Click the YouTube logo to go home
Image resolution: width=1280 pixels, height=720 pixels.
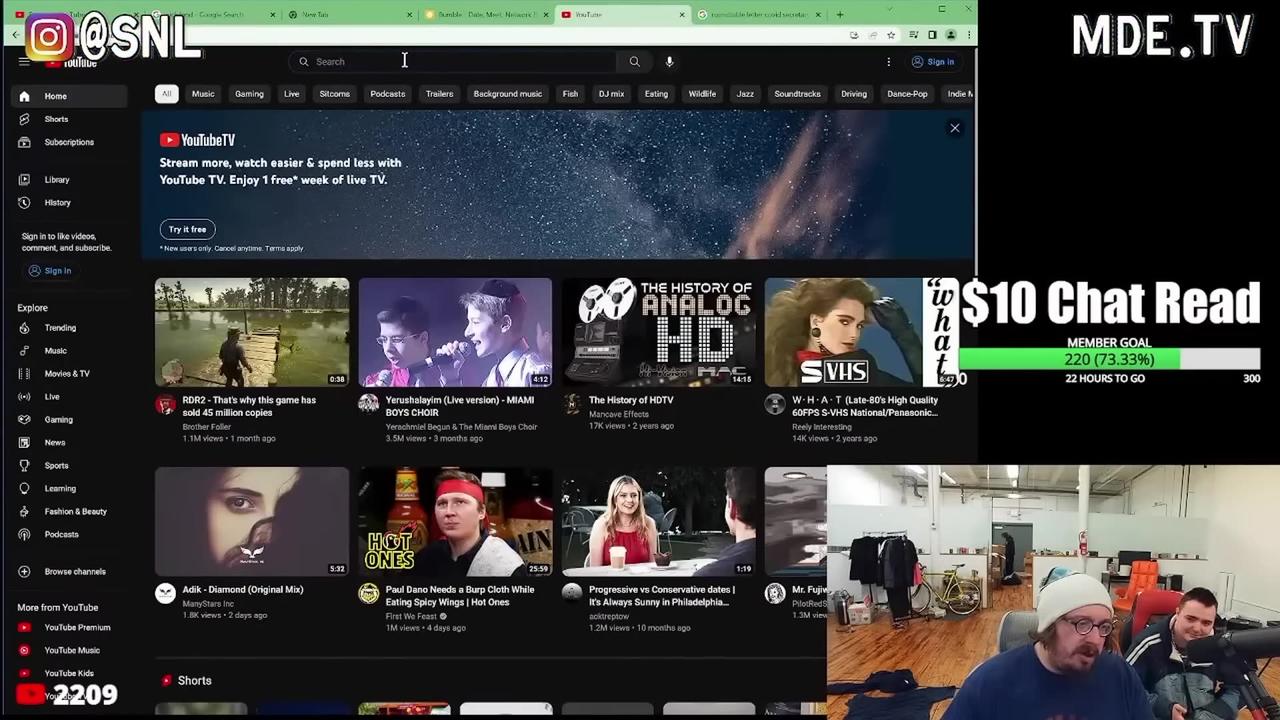click(75, 61)
